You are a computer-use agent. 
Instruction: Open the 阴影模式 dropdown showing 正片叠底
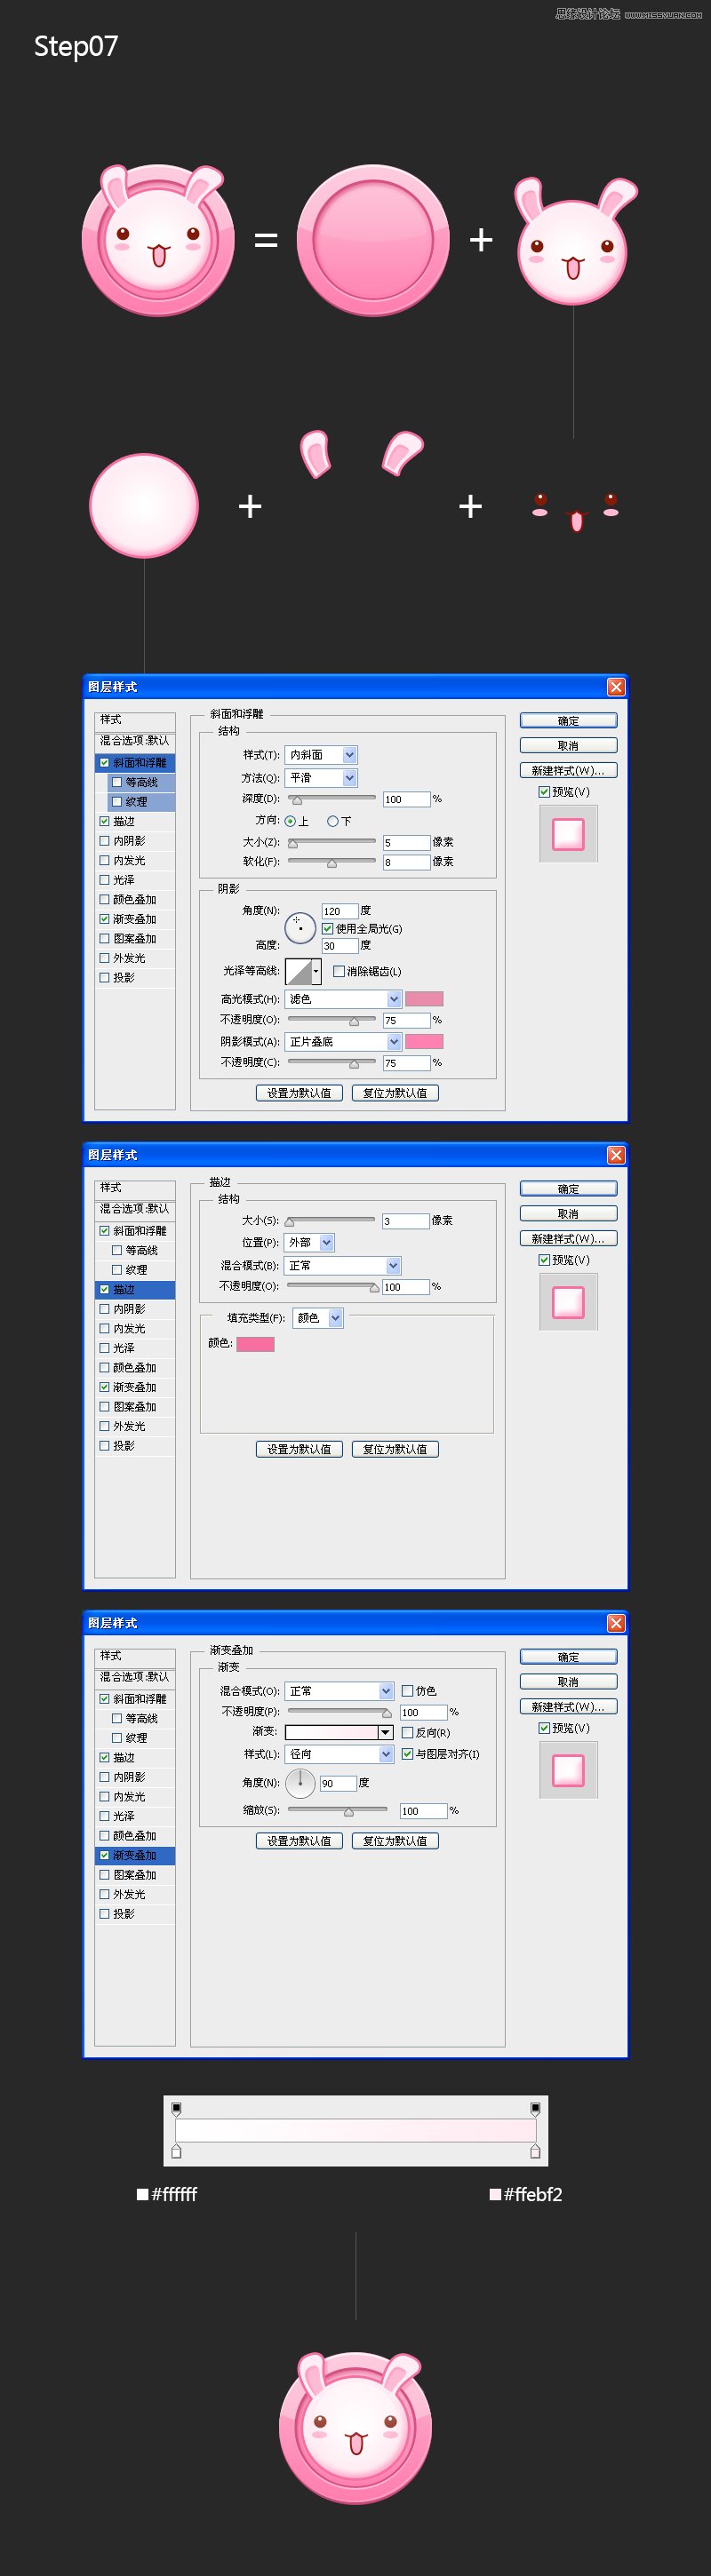click(x=343, y=1042)
